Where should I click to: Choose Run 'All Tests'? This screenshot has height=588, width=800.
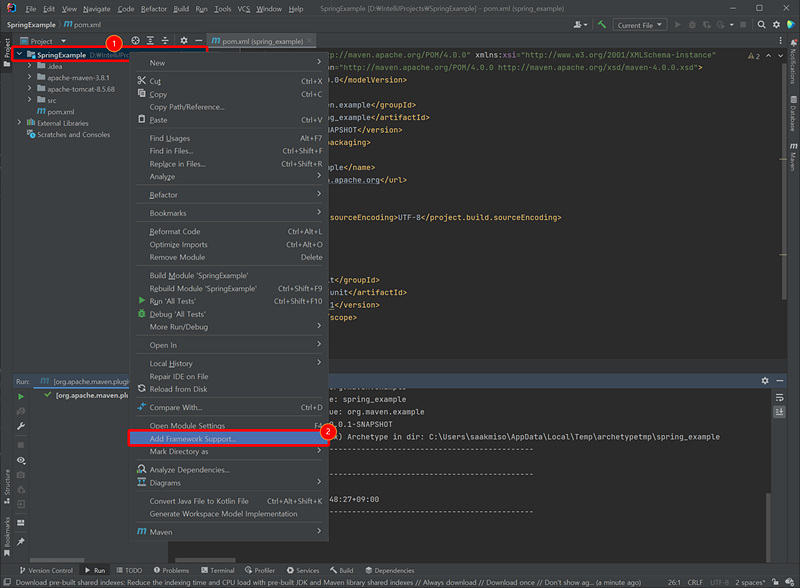229,301
